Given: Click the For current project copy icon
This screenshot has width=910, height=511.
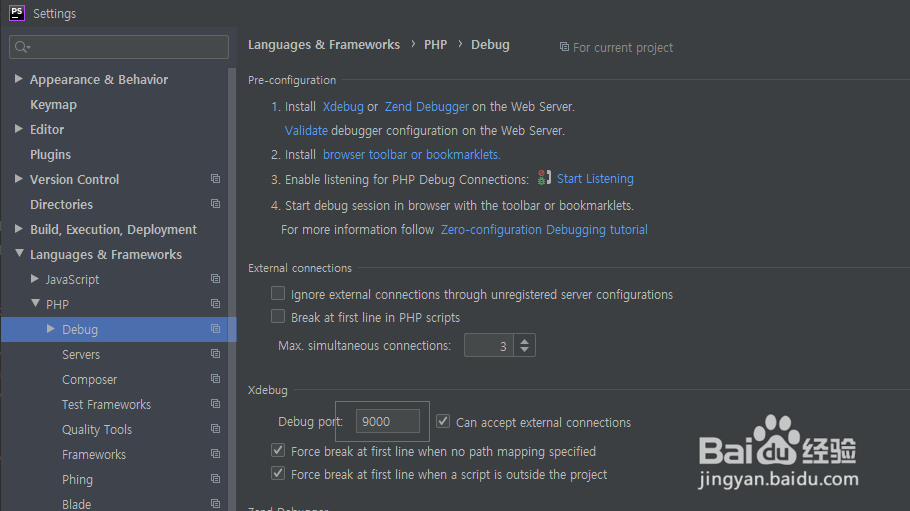Looking at the screenshot, I should tap(564, 47).
